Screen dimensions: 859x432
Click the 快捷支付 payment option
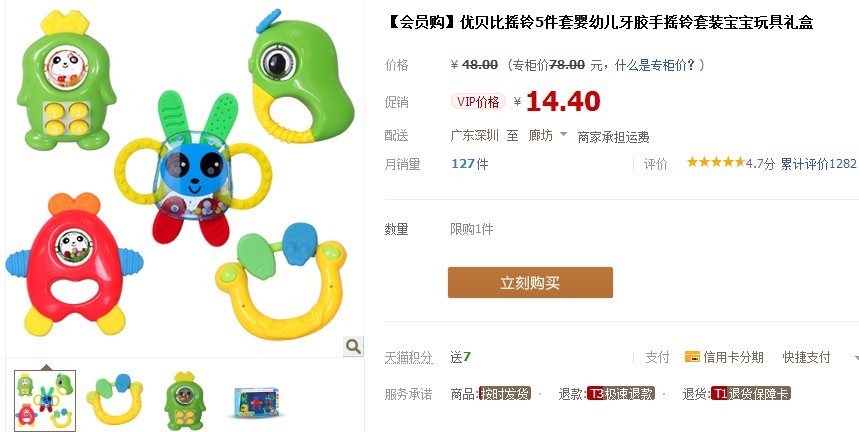[x=806, y=358]
